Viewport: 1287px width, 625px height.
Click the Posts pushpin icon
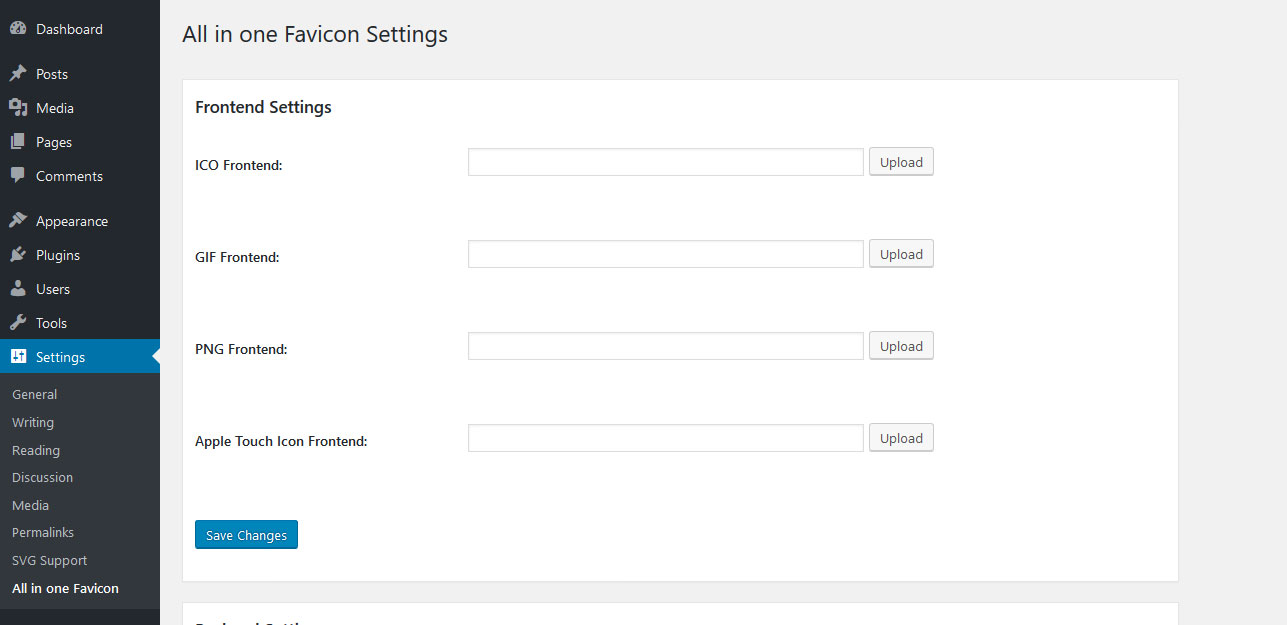tap(18, 74)
